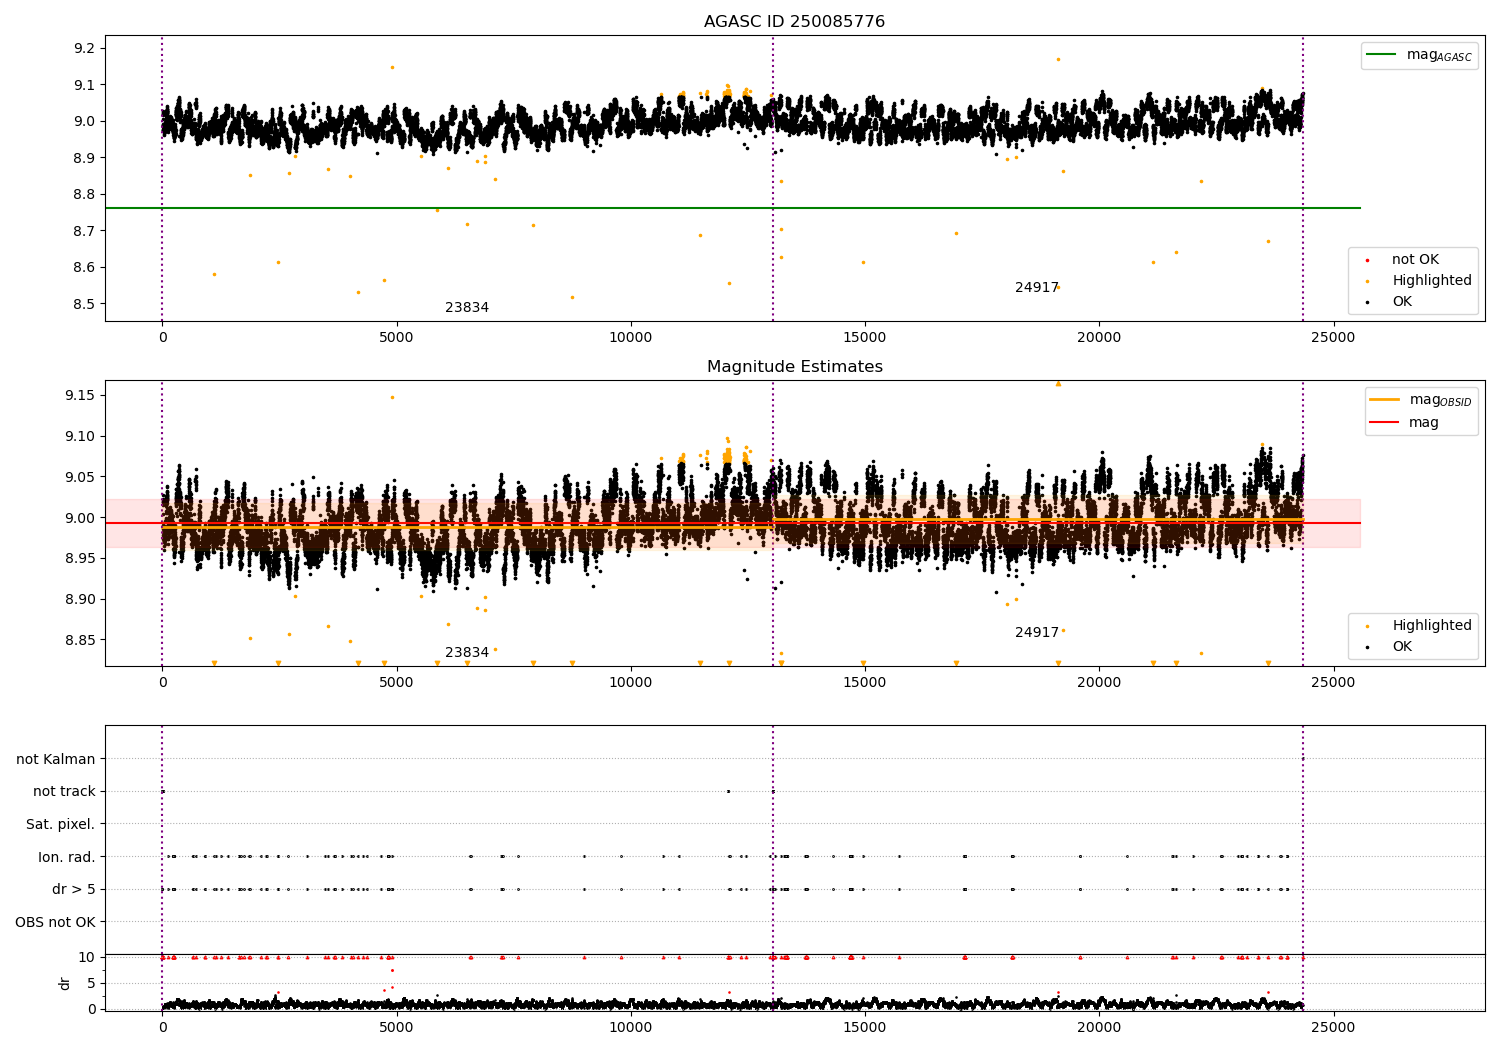This screenshot has height=1050, width=1500.
Task: Click the purple dotted marker near 24300 in middle plot
Action: tap(1303, 523)
